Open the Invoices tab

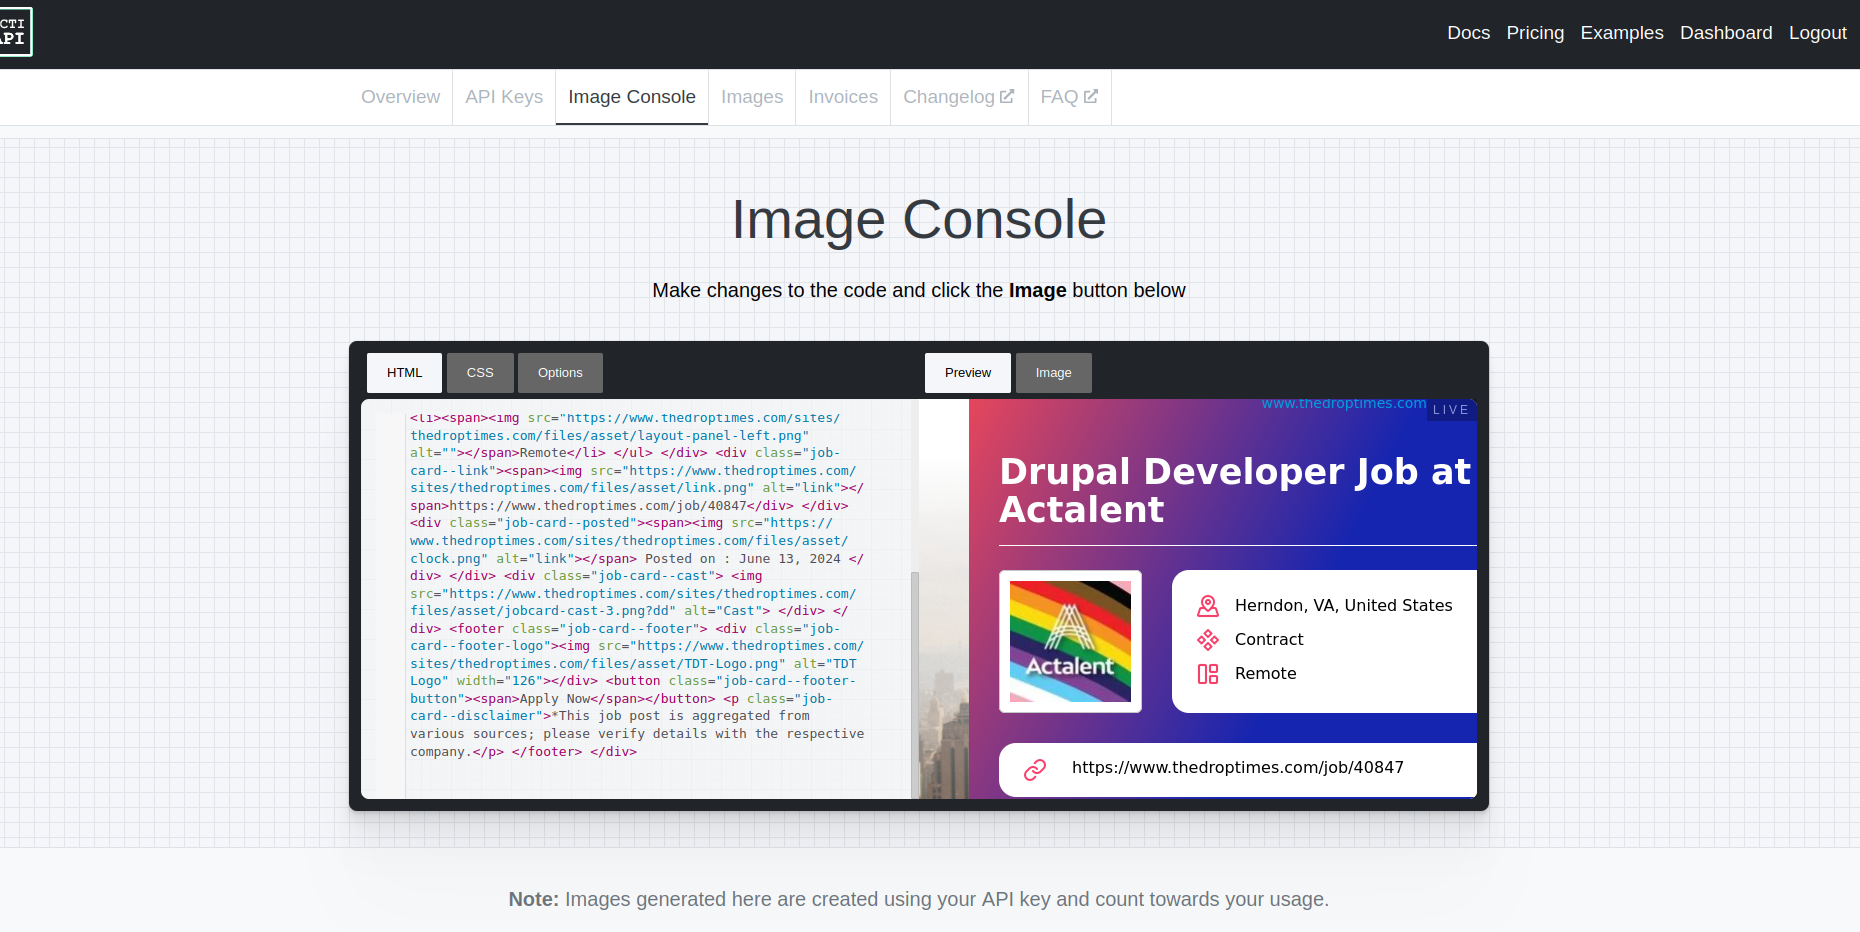843,97
